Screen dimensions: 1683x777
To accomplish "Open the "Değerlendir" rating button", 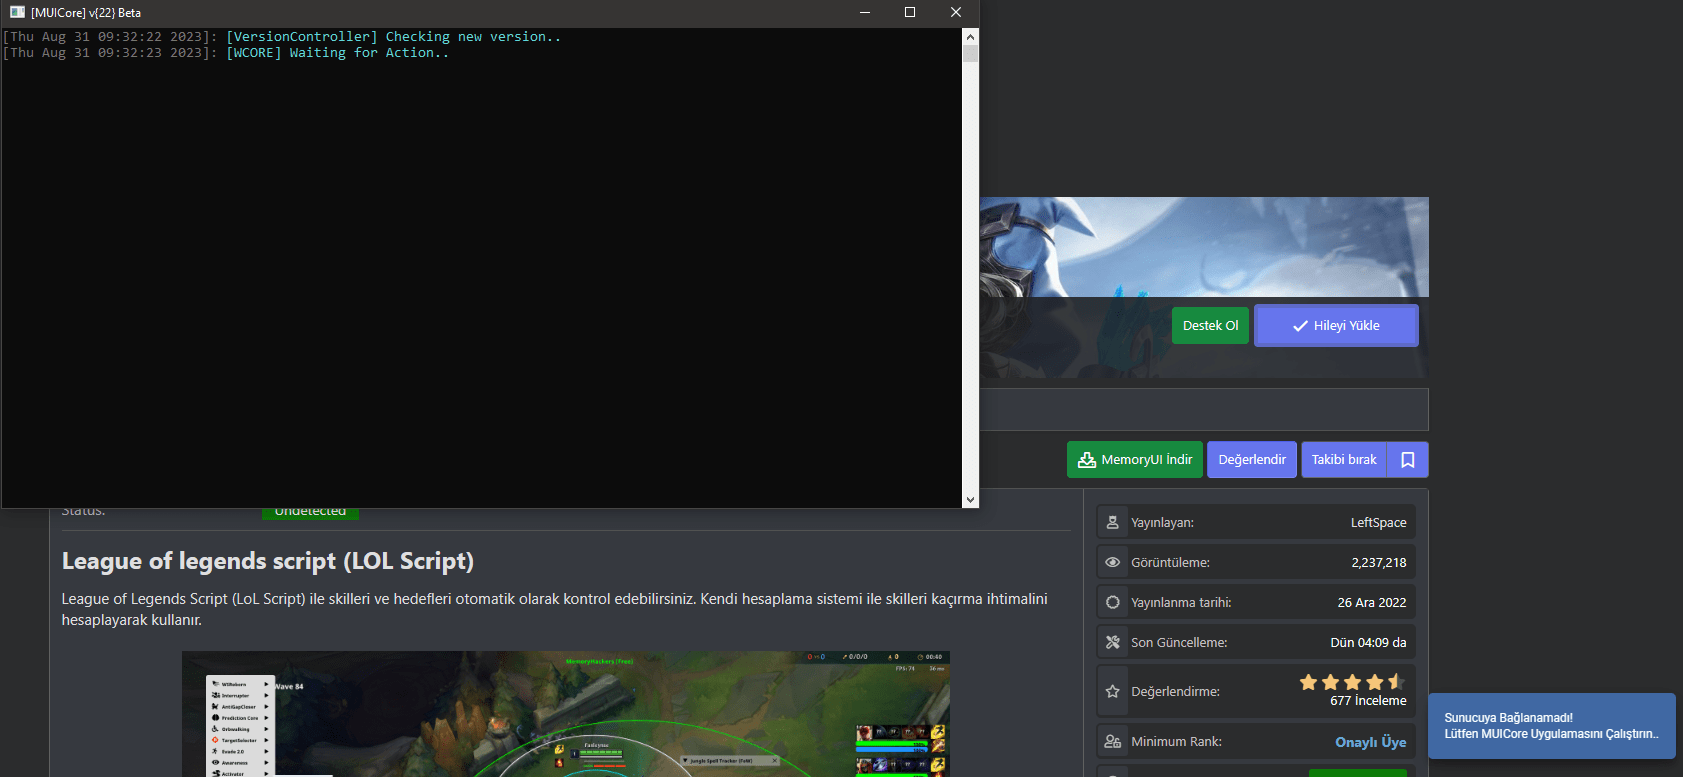I will pyautogui.click(x=1252, y=460).
